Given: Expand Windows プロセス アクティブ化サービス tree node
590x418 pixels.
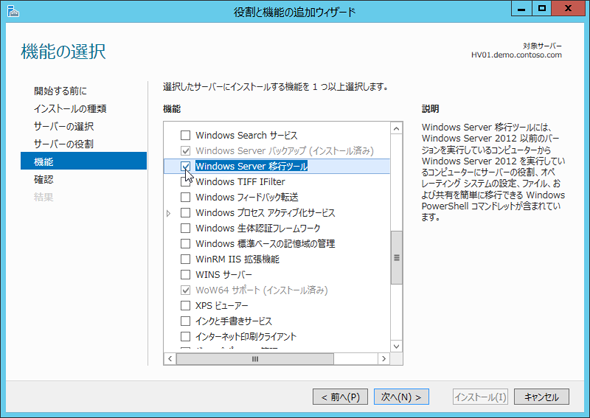Looking at the screenshot, I should (x=169, y=213).
